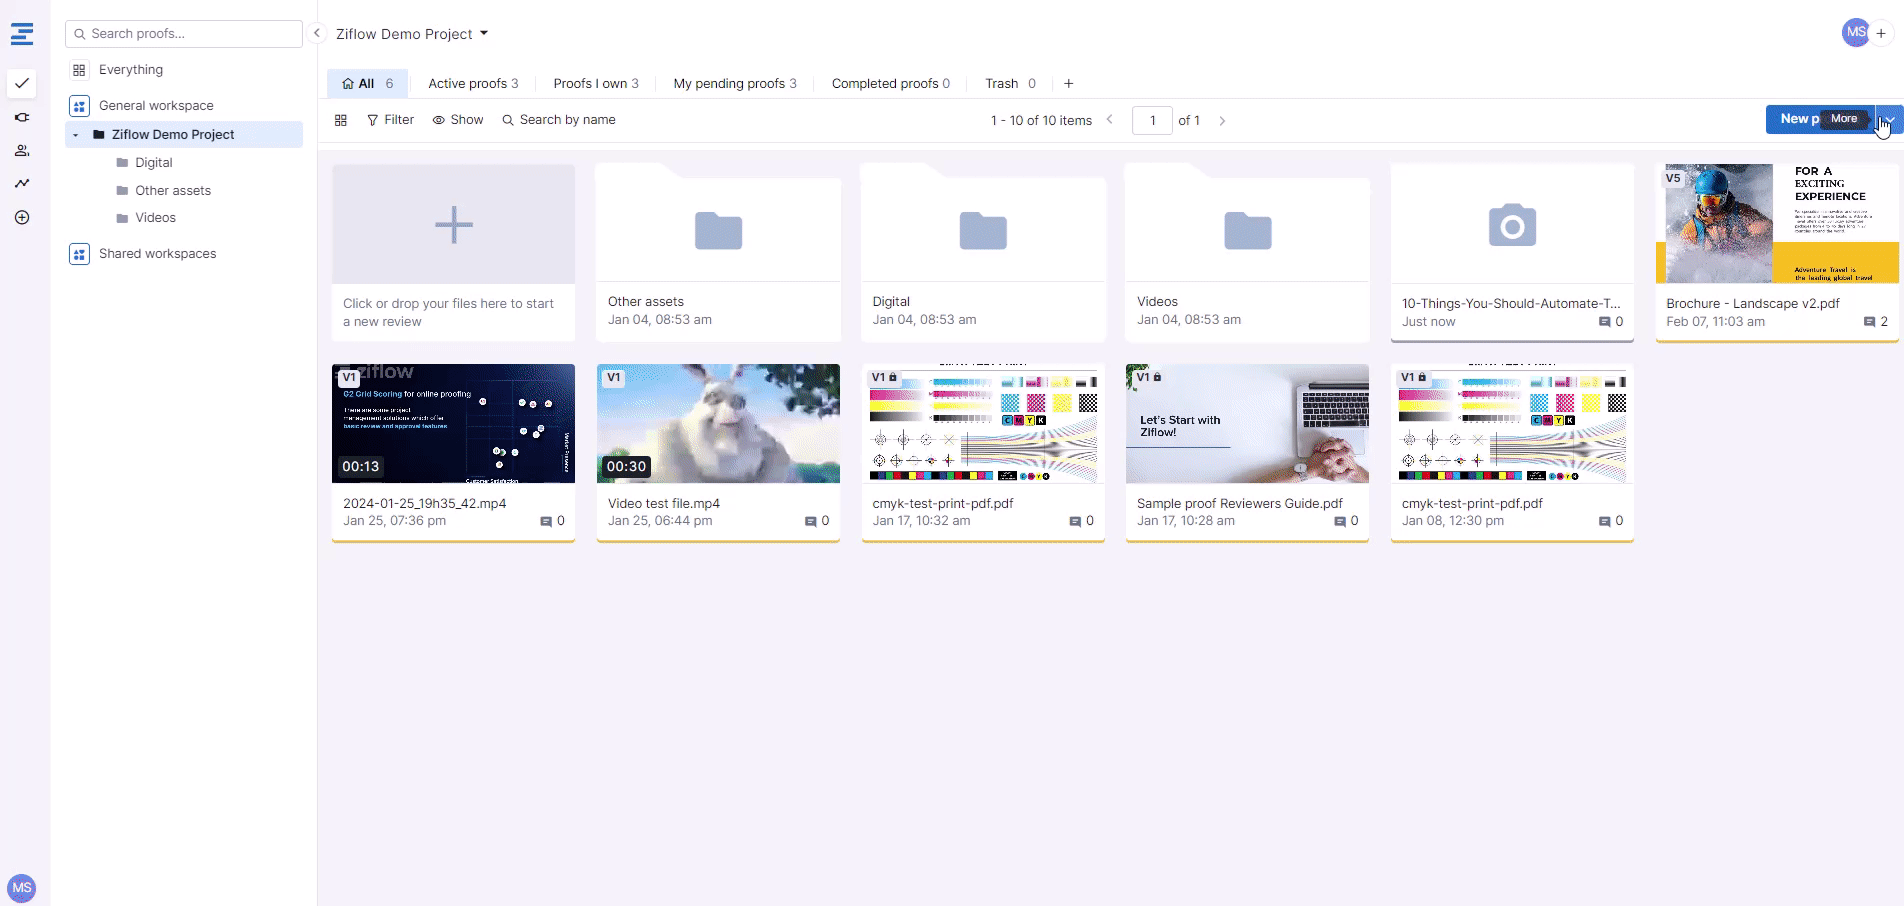Click the circled plus sidebar icon
This screenshot has height=906, width=1904.
click(22, 218)
